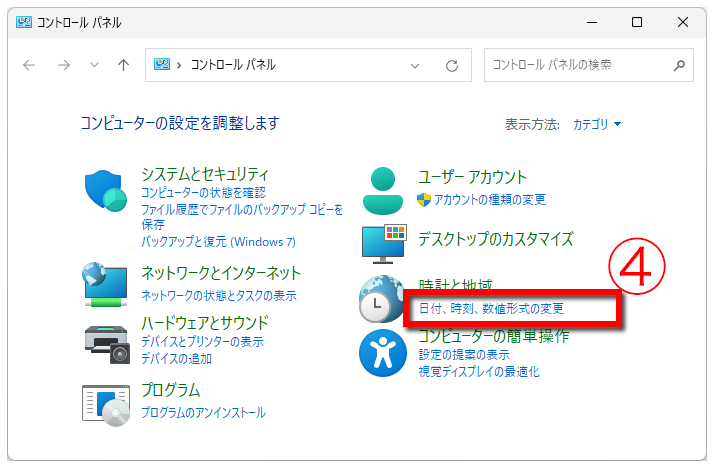The height and width of the screenshot is (470, 716).
Task: Click the コントロール パネルの検索 search field
Action: pos(578,65)
